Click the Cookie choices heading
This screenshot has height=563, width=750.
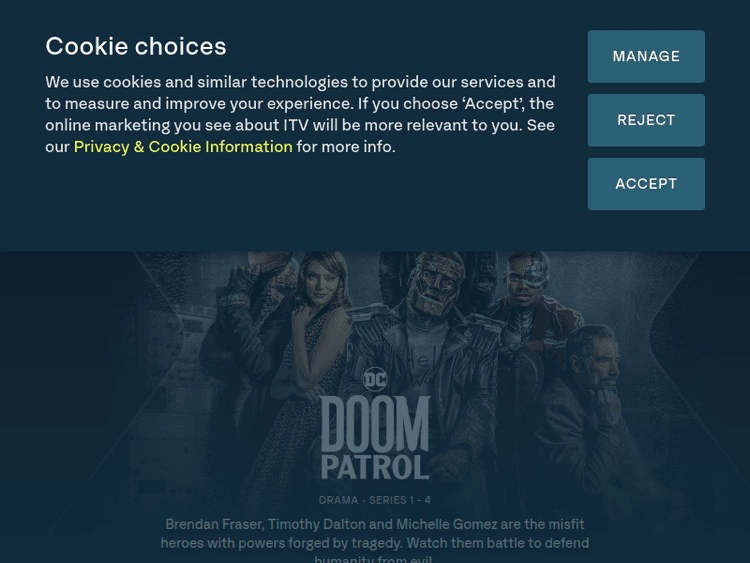[136, 46]
